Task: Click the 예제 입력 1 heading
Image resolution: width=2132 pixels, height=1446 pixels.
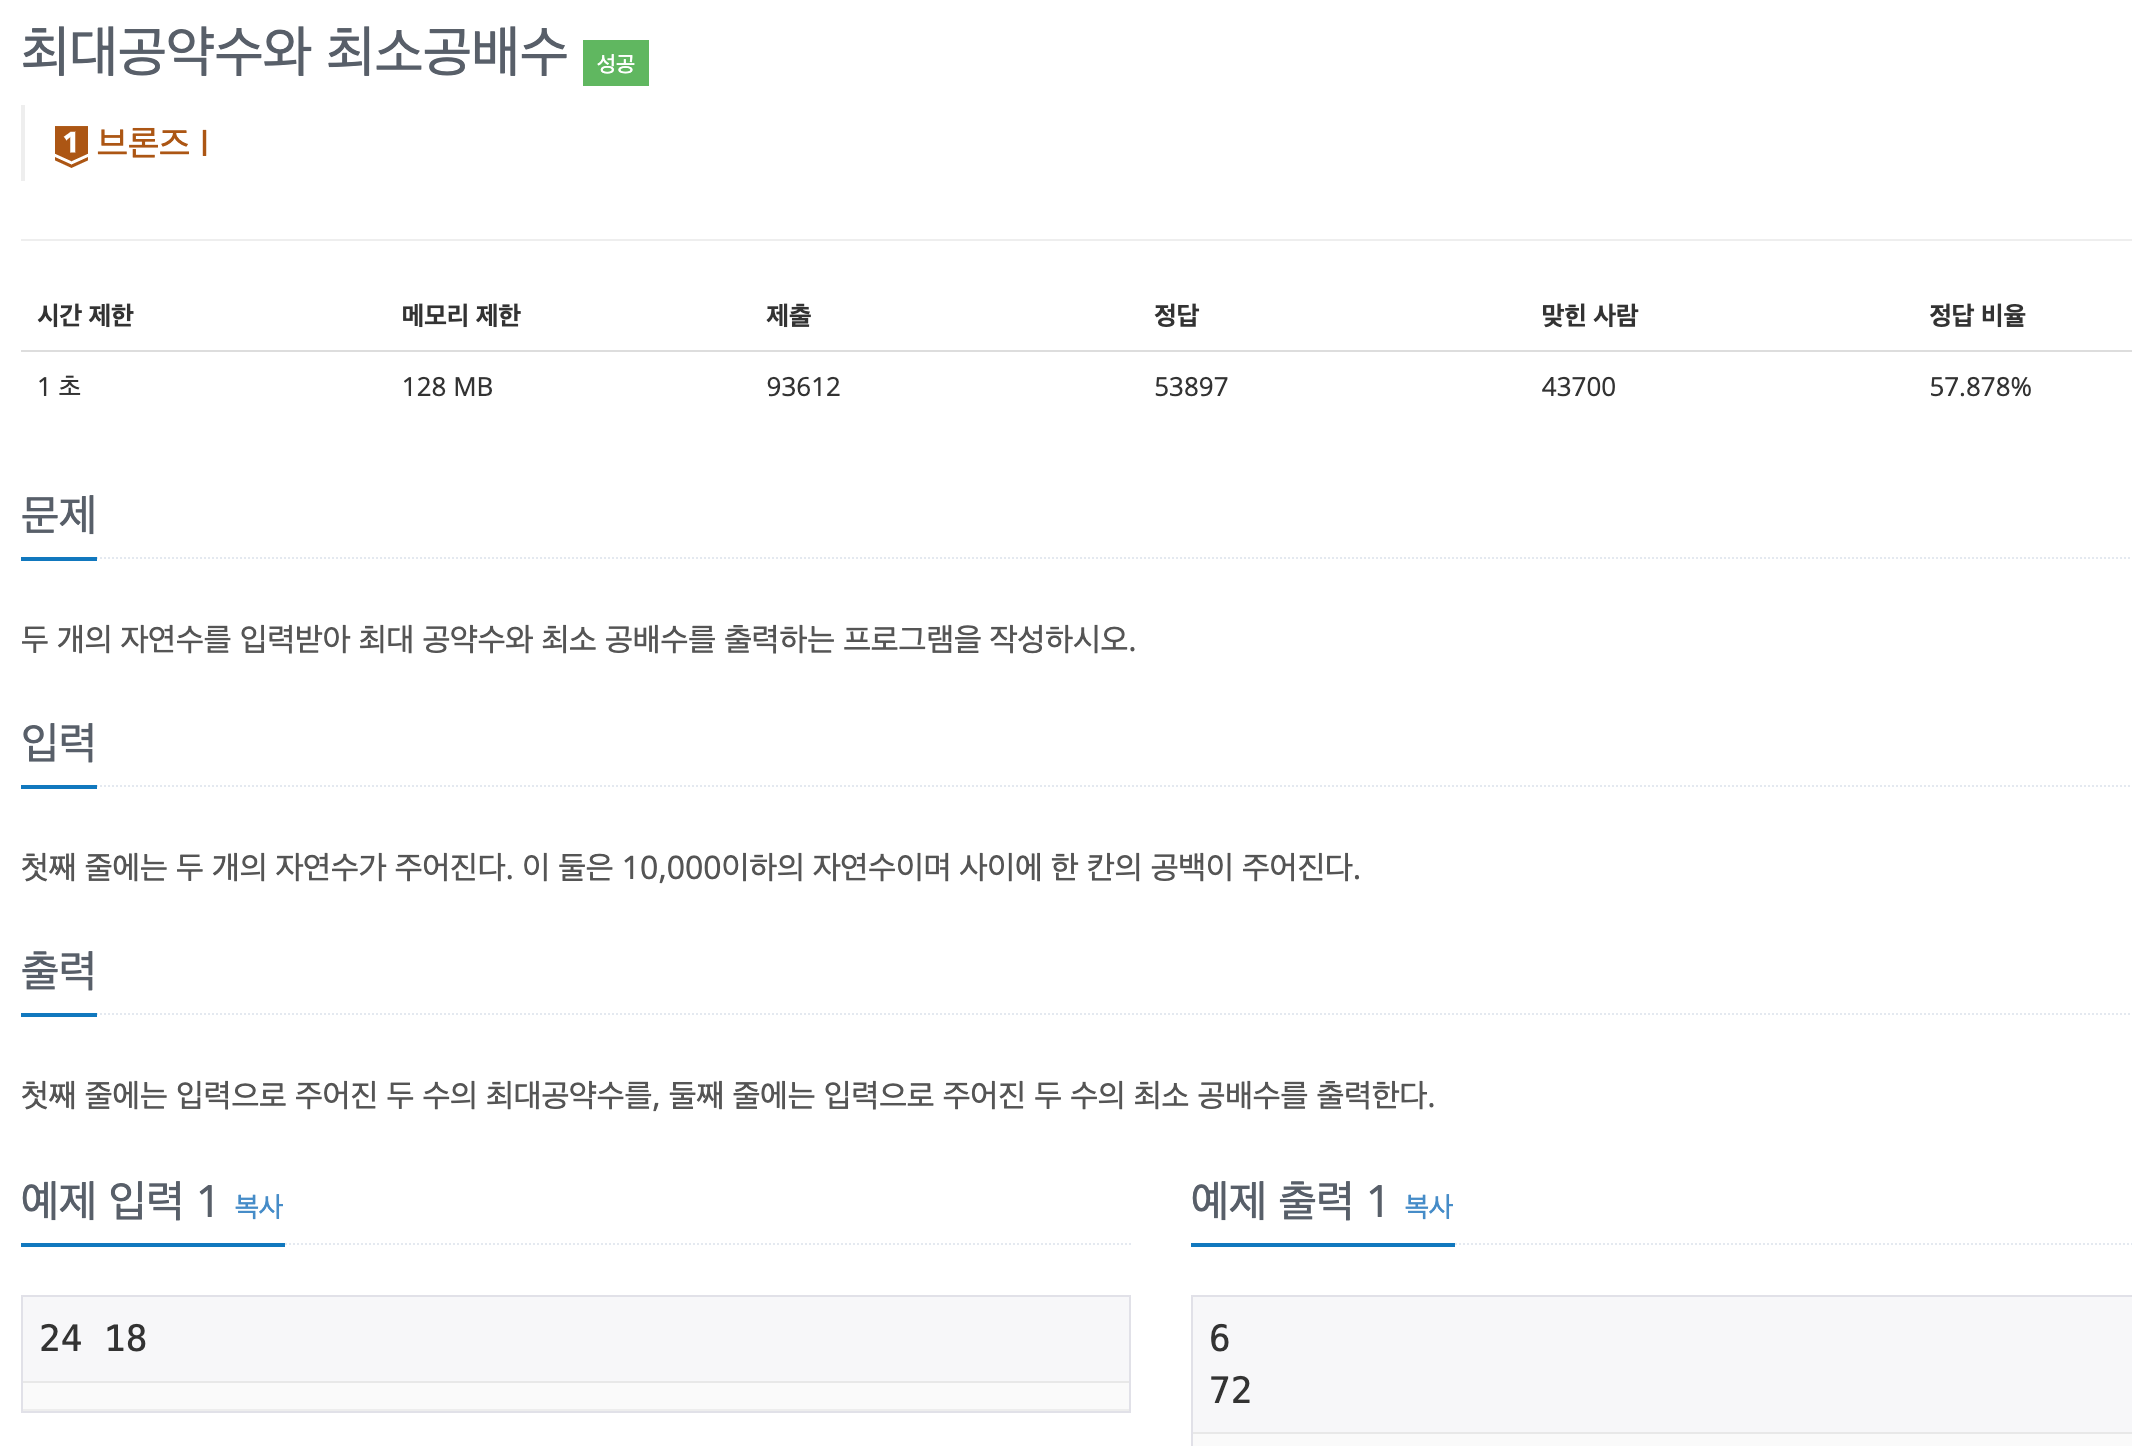Action: pyautogui.click(x=117, y=1200)
